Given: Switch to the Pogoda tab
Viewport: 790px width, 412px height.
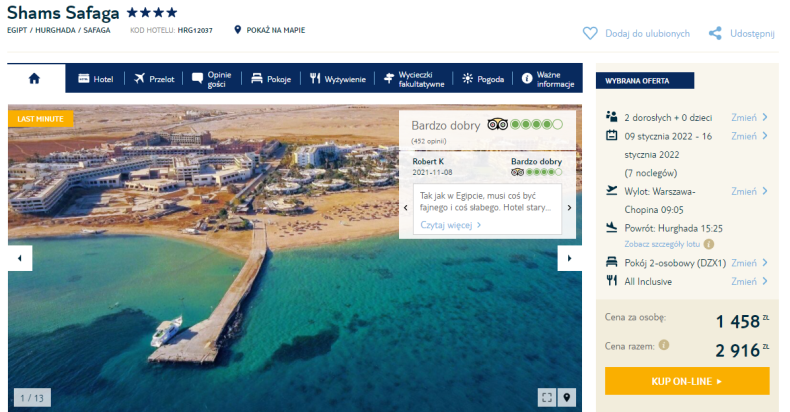Looking at the screenshot, I should pyautogui.click(x=483, y=79).
